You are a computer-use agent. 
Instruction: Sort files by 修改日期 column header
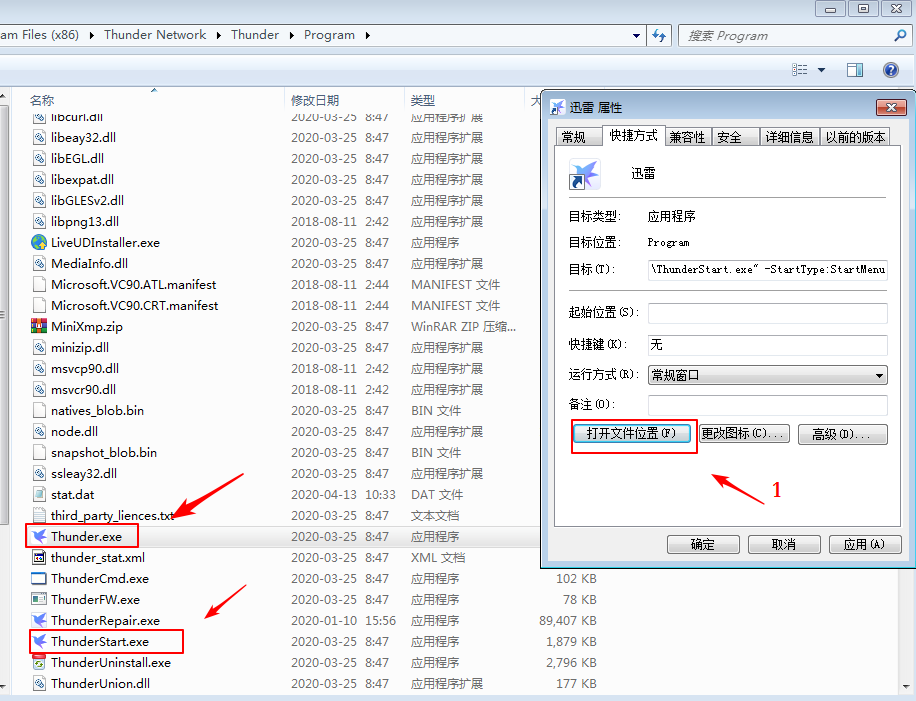[315, 100]
